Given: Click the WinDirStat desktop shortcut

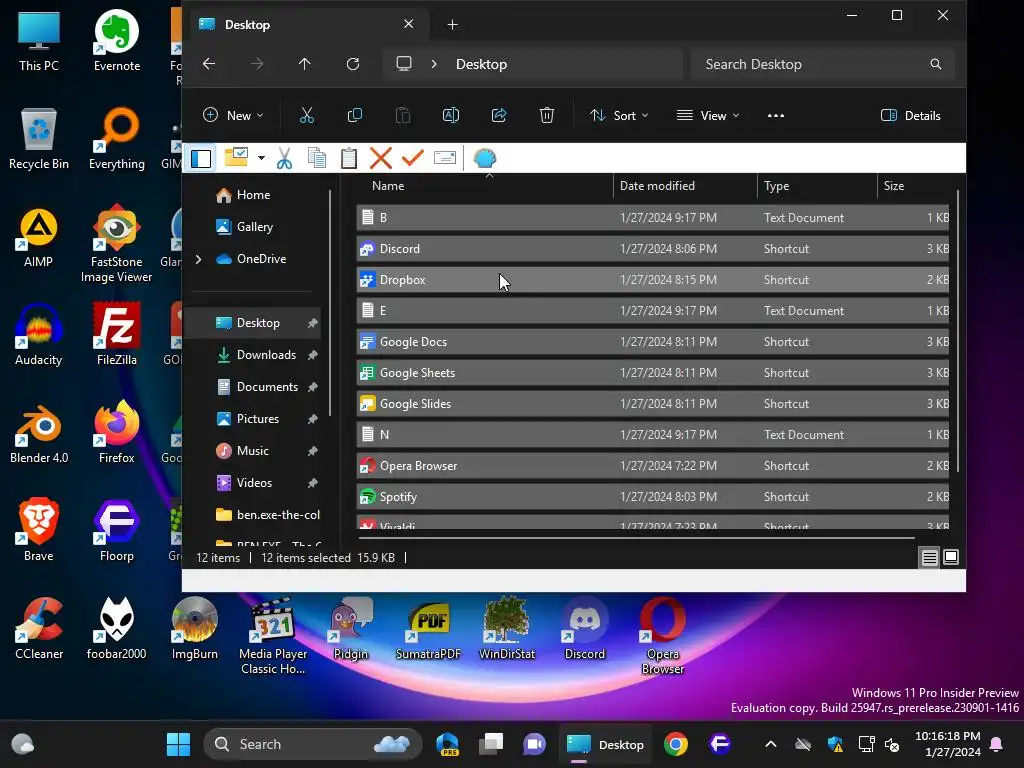Looking at the screenshot, I should [x=507, y=629].
